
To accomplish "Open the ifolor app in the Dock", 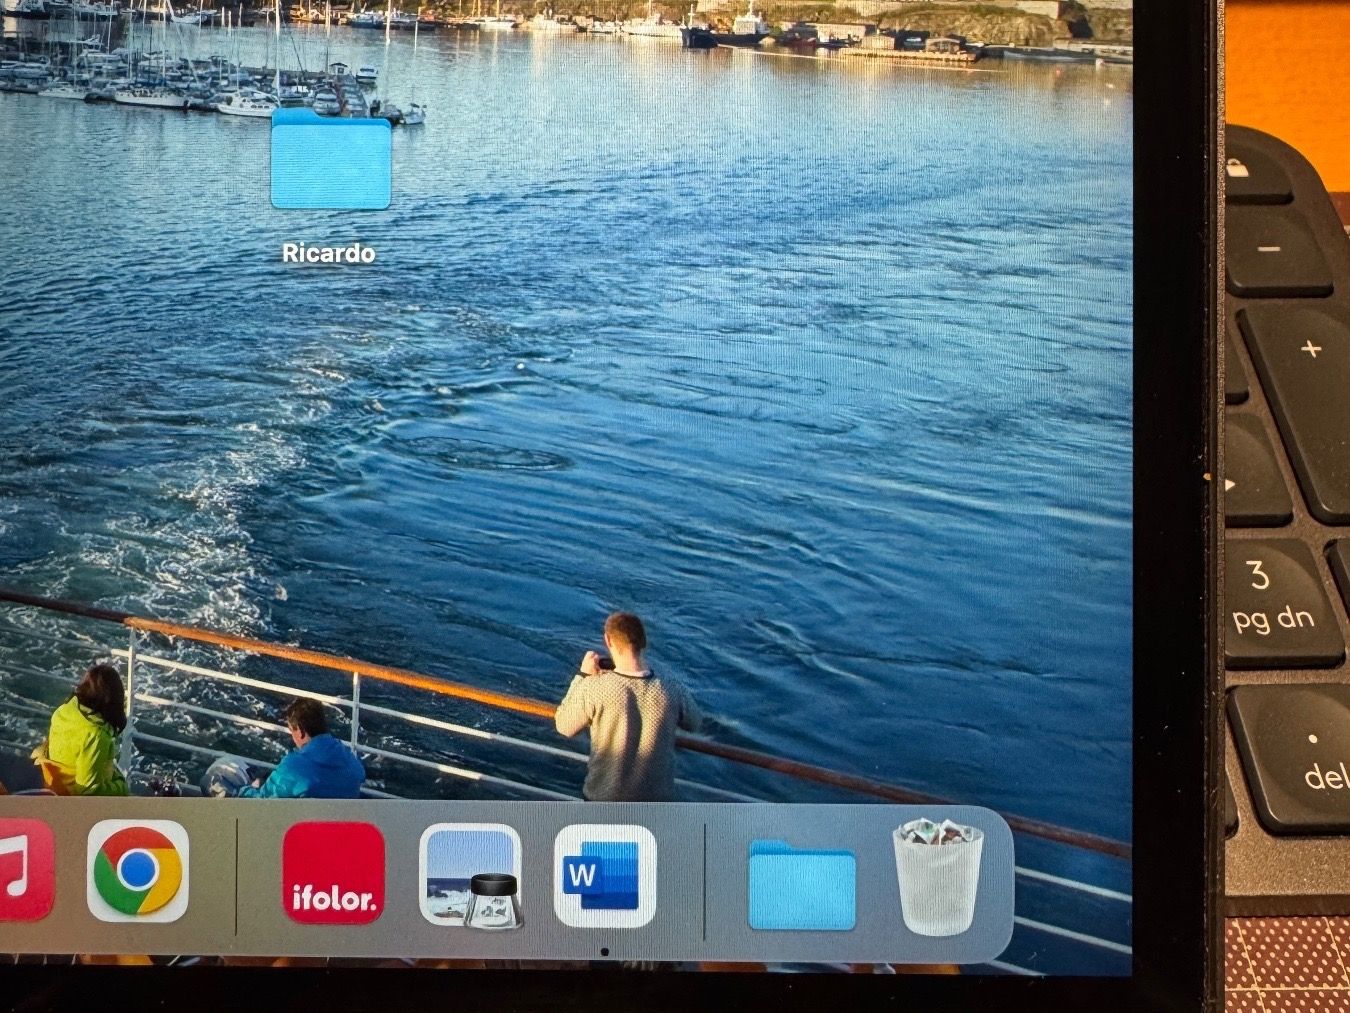I will [x=334, y=874].
